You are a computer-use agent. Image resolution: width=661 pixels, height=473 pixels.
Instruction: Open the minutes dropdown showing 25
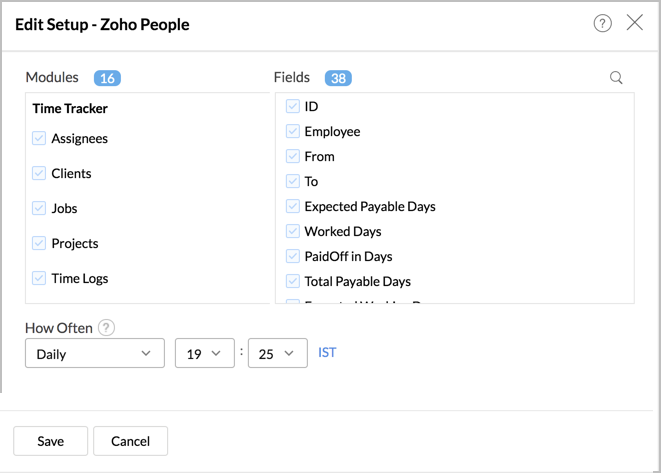[277, 354]
